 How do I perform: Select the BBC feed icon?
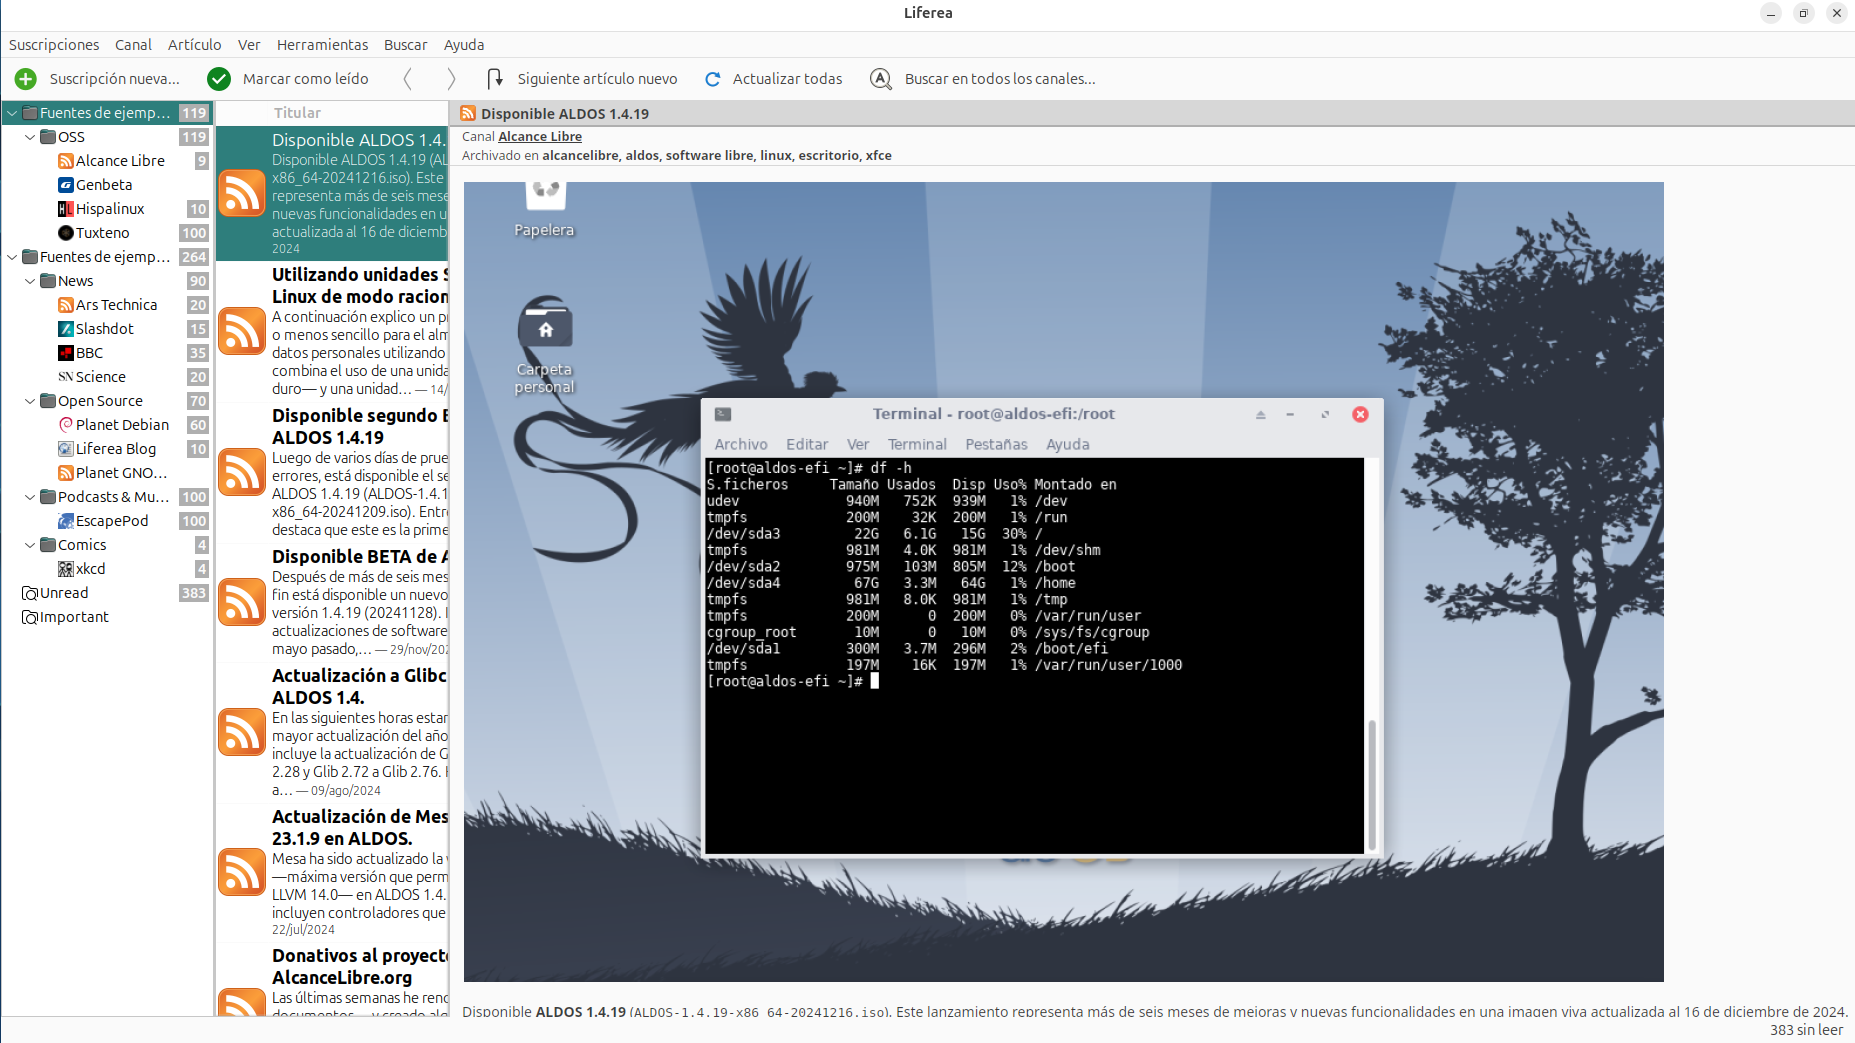coord(66,353)
